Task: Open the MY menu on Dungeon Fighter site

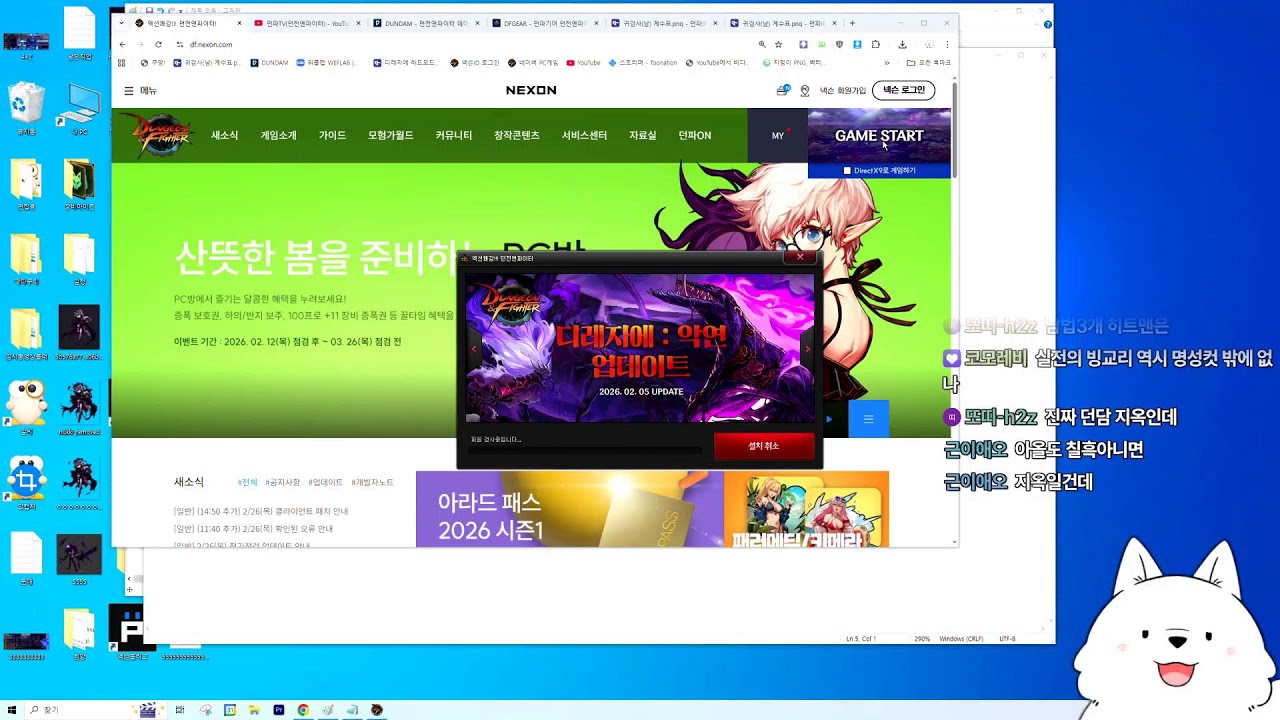Action: pyautogui.click(x=778, y=136)
